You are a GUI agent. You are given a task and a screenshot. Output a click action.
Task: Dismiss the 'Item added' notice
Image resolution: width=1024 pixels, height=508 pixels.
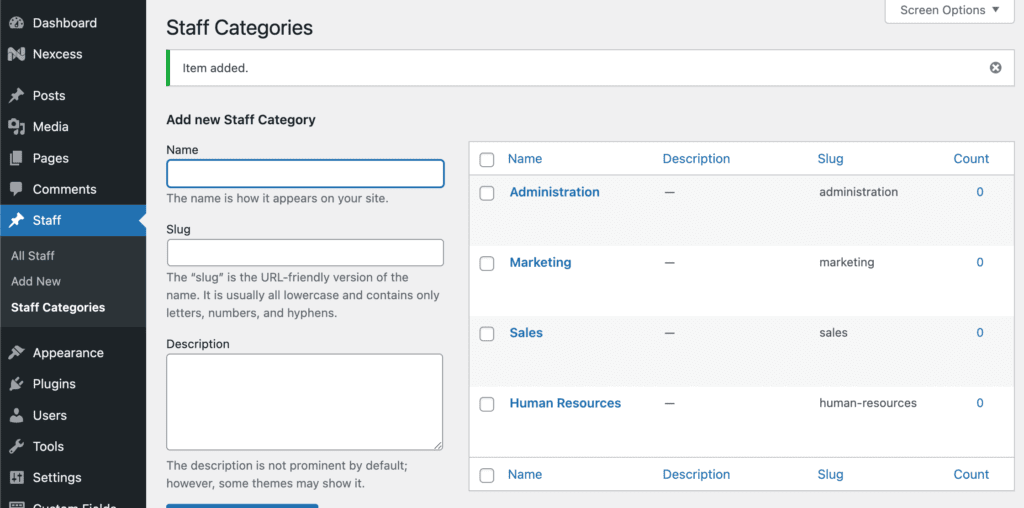click(x=995, y=68)
